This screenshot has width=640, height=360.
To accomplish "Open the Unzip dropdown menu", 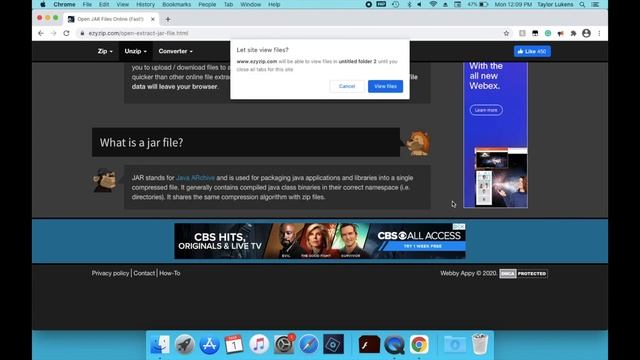I will pyautogui.click(x=136, y=51).
